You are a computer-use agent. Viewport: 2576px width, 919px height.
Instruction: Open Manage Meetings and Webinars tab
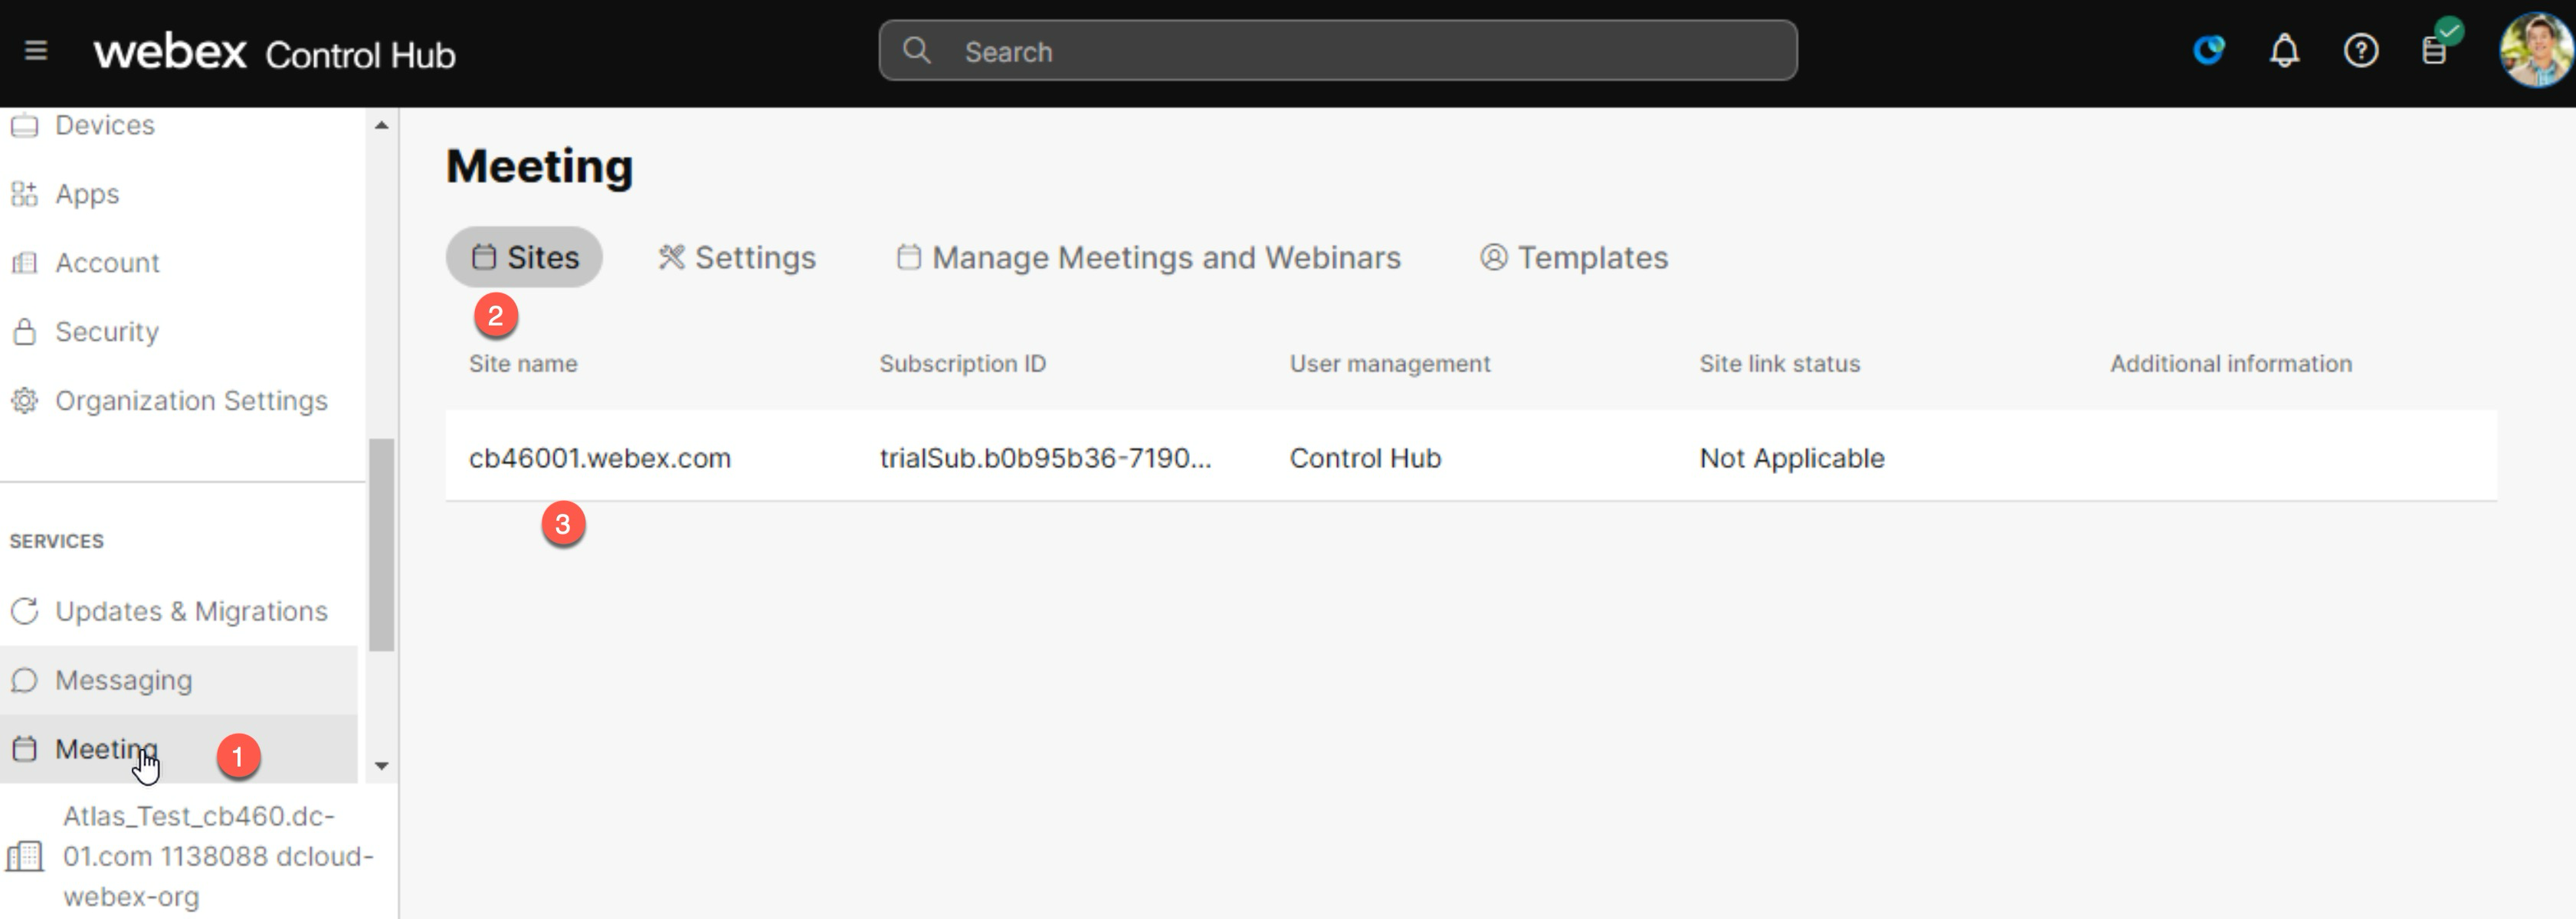point(1149,258)
